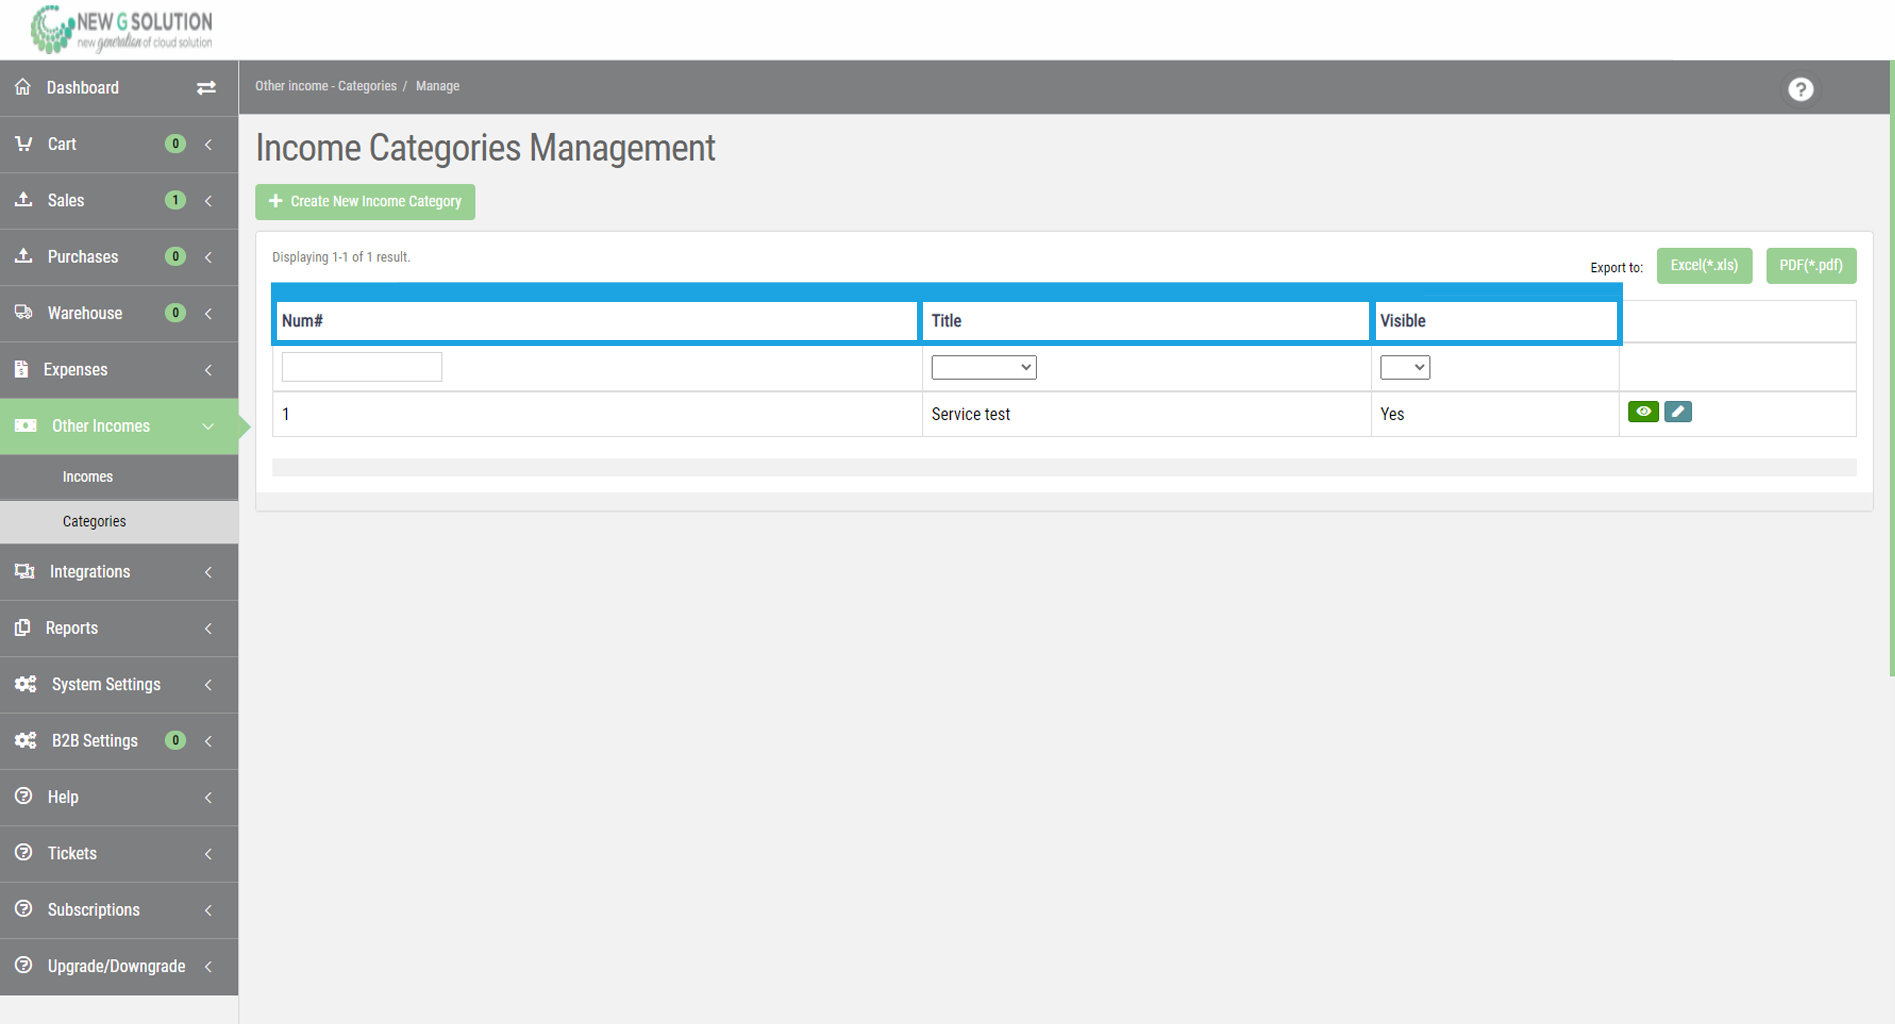Image resolution: width=1895 pixels, height=1024 pixels.
Task: Open the Title filter dropdown
Action: [x=983, y=367]
